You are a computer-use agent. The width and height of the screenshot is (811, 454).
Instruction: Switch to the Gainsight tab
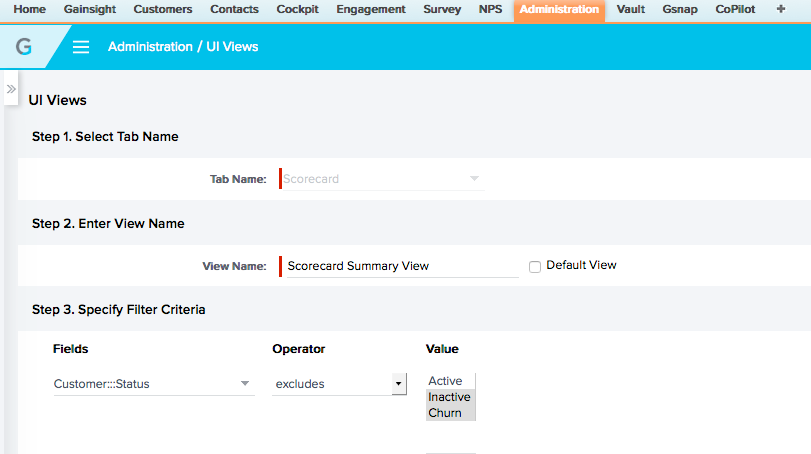click(90, 9)
